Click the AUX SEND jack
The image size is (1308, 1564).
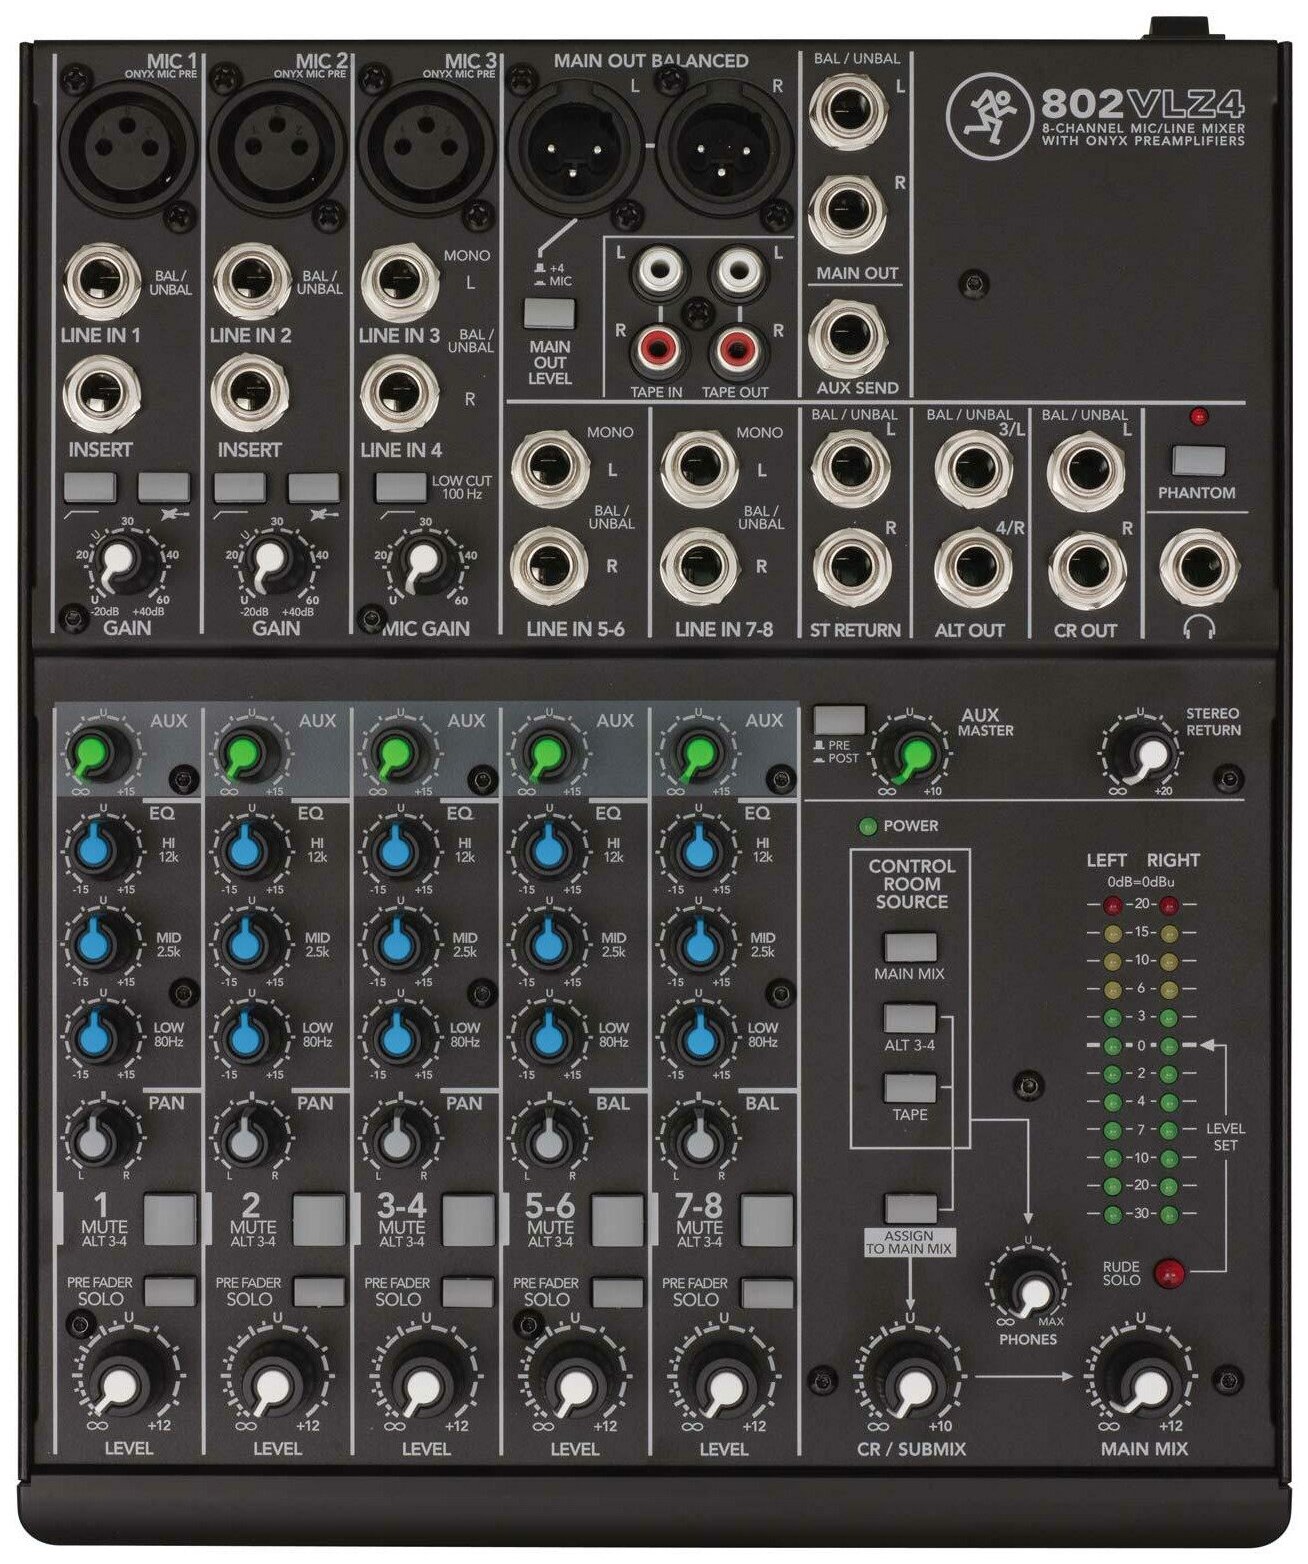(x=848, y=337)
